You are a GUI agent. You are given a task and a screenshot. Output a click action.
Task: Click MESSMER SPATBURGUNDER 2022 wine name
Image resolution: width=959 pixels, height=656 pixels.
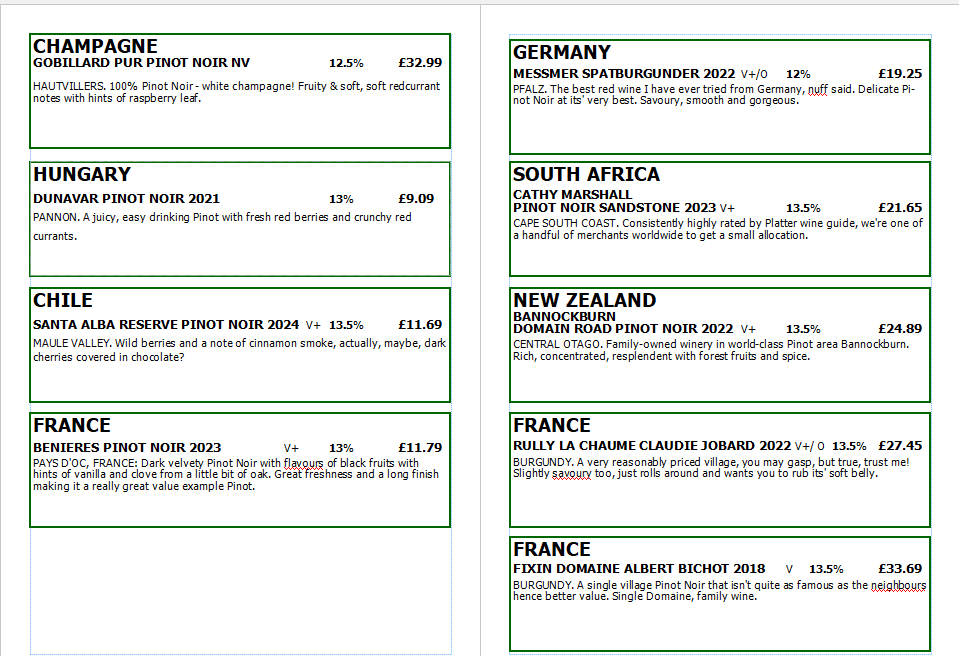(x=624, y=73)
